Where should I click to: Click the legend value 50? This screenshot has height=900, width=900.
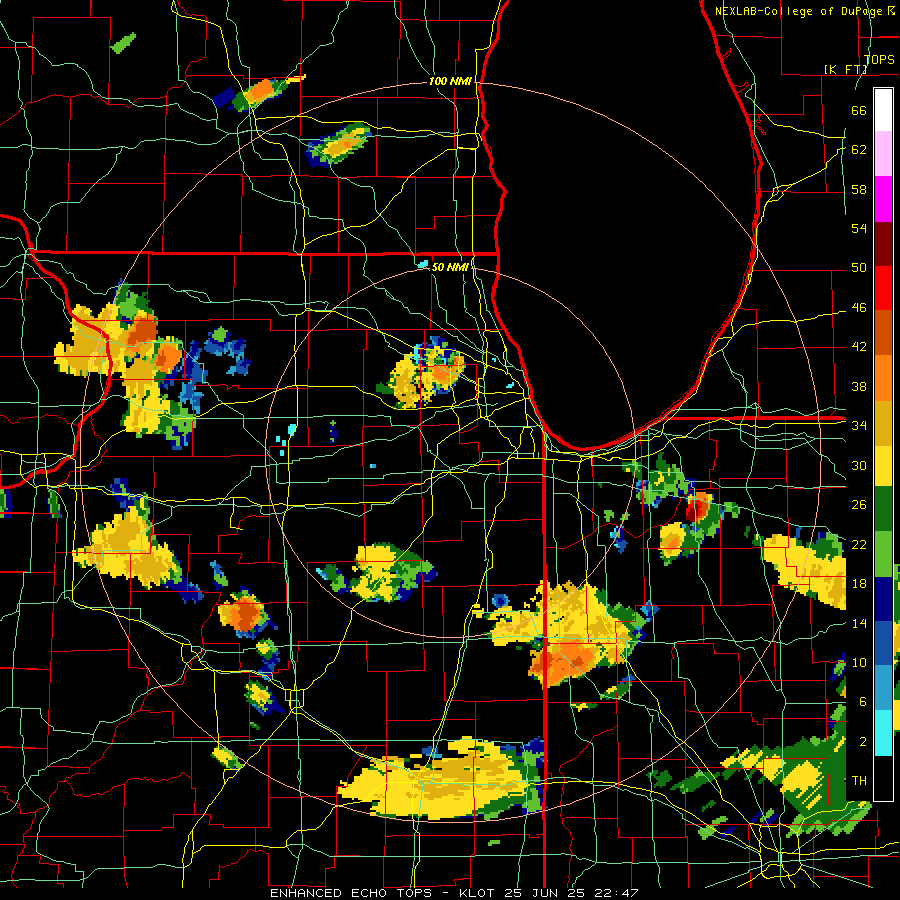click(x=859, y=268)
